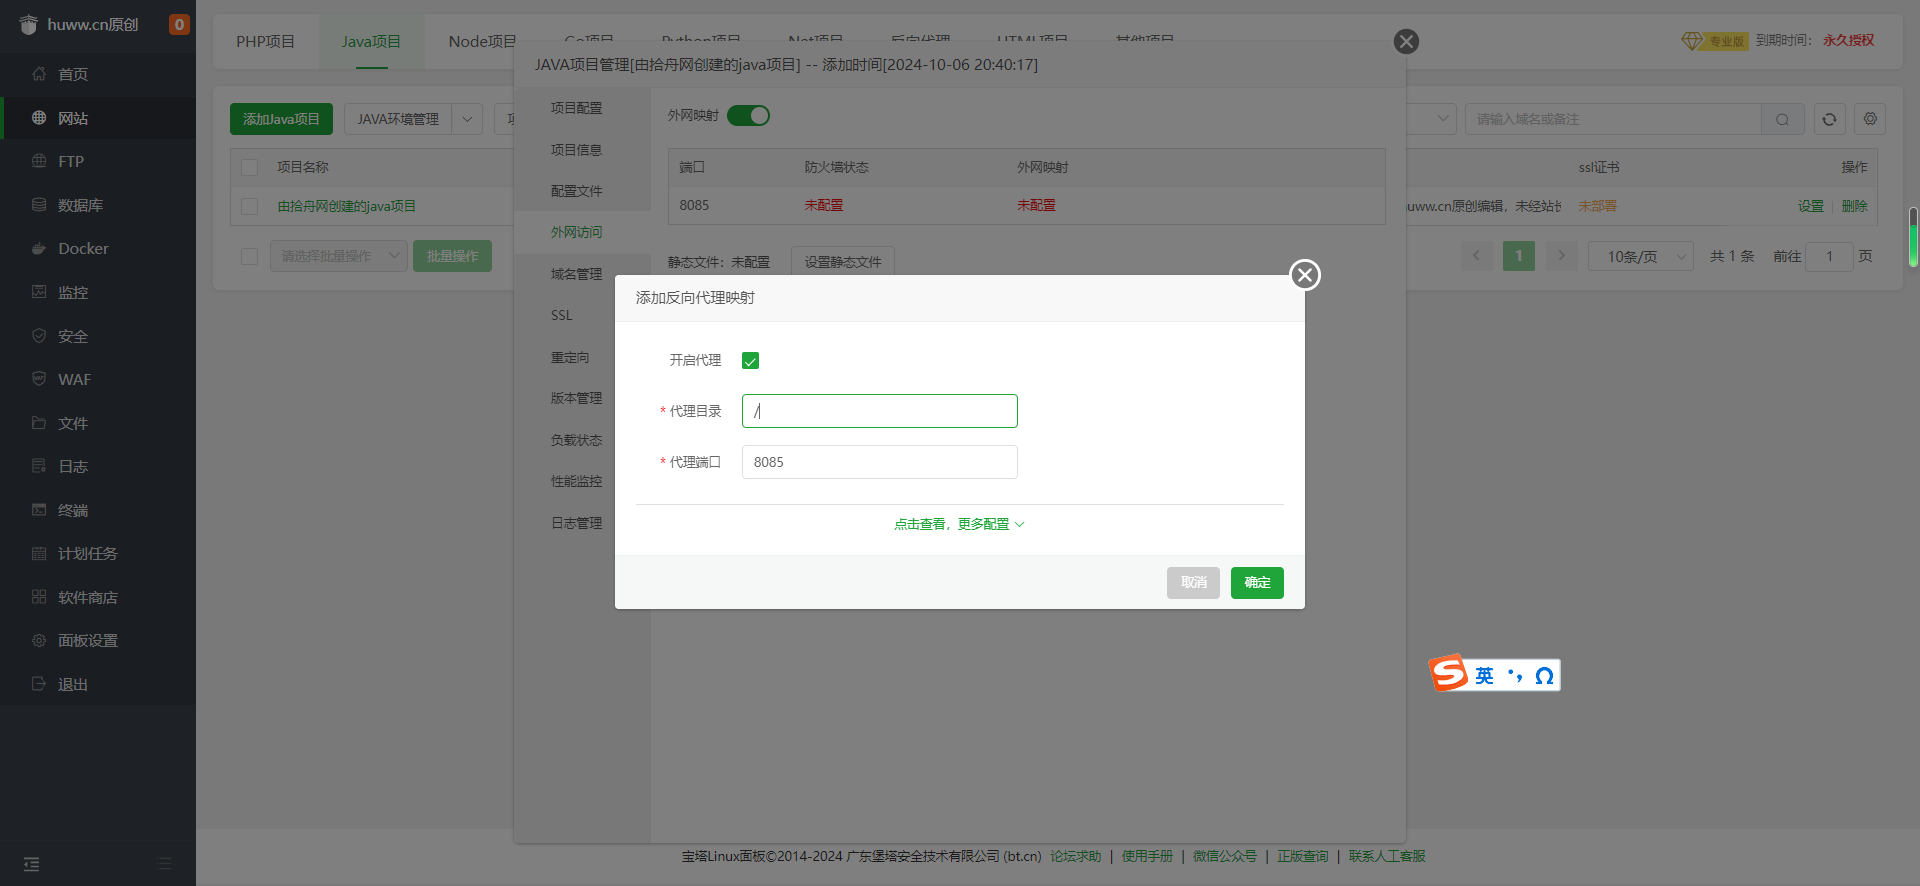
Task: Click the 代理端口 input field
Action: [x=879, y=462]
